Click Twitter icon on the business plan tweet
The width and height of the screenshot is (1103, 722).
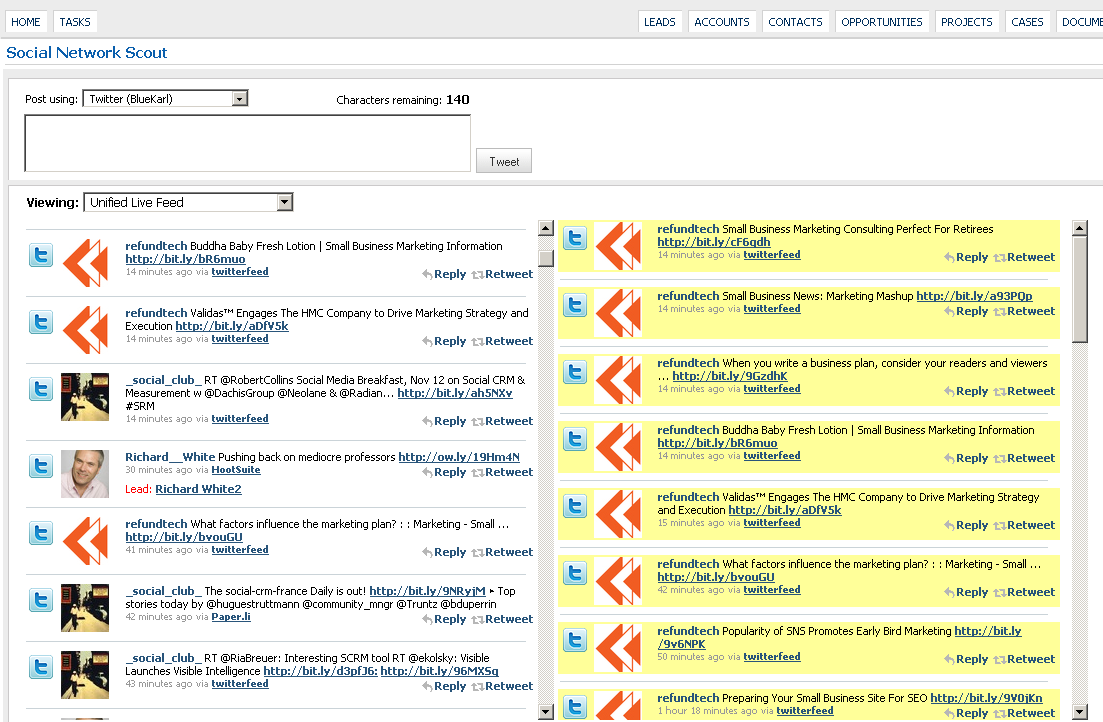(x=575, y=372)
